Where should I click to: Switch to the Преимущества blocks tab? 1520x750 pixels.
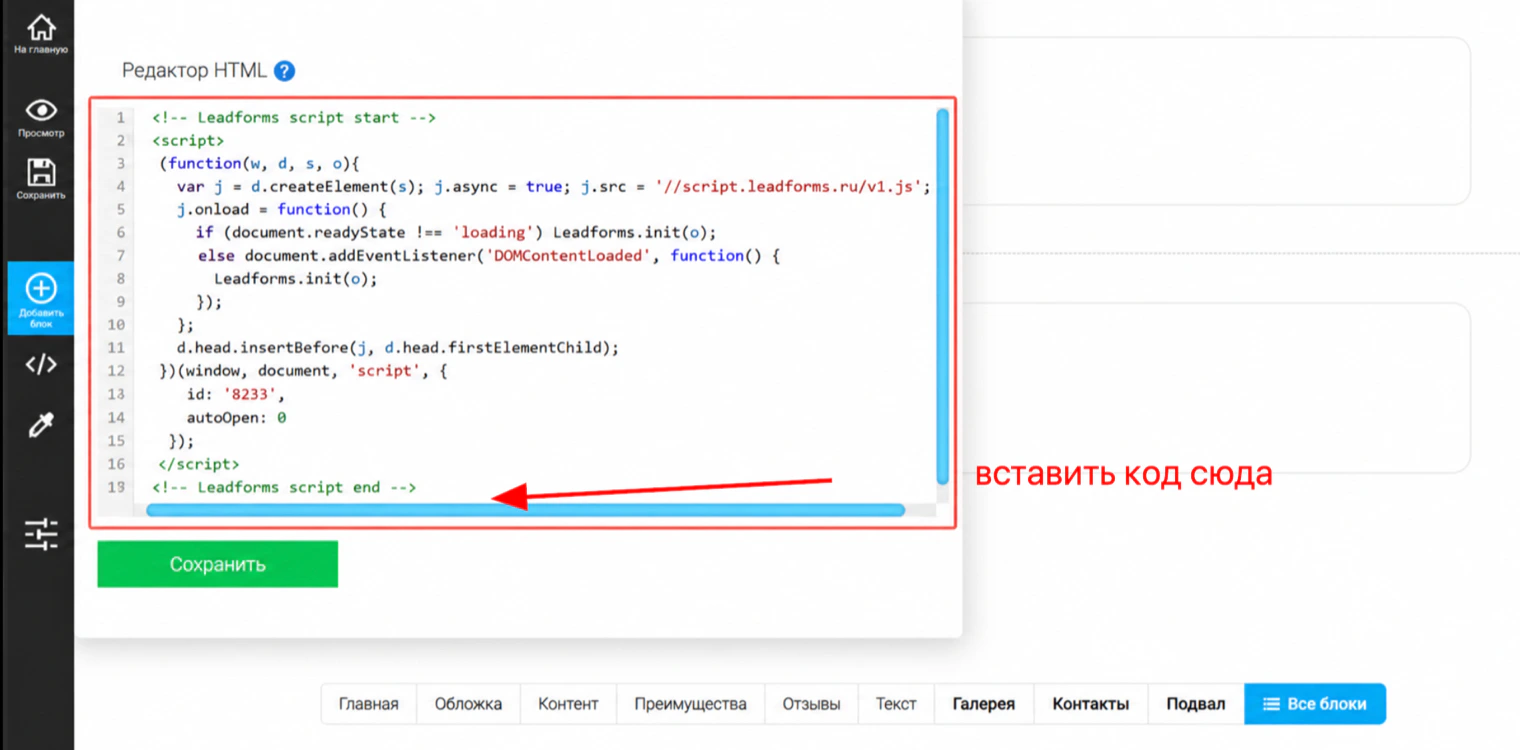coord(690,704)
